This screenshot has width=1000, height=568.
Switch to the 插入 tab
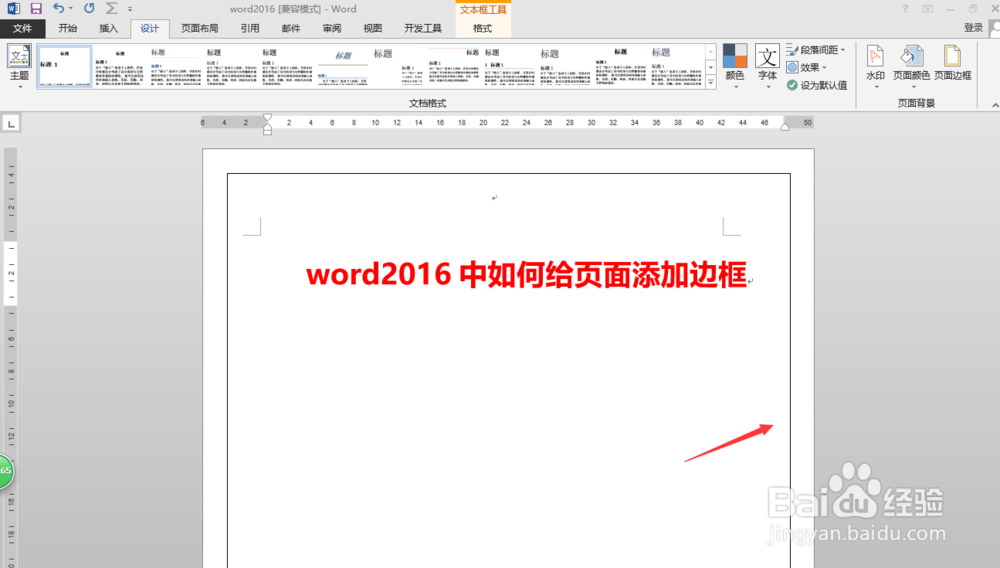108,28
